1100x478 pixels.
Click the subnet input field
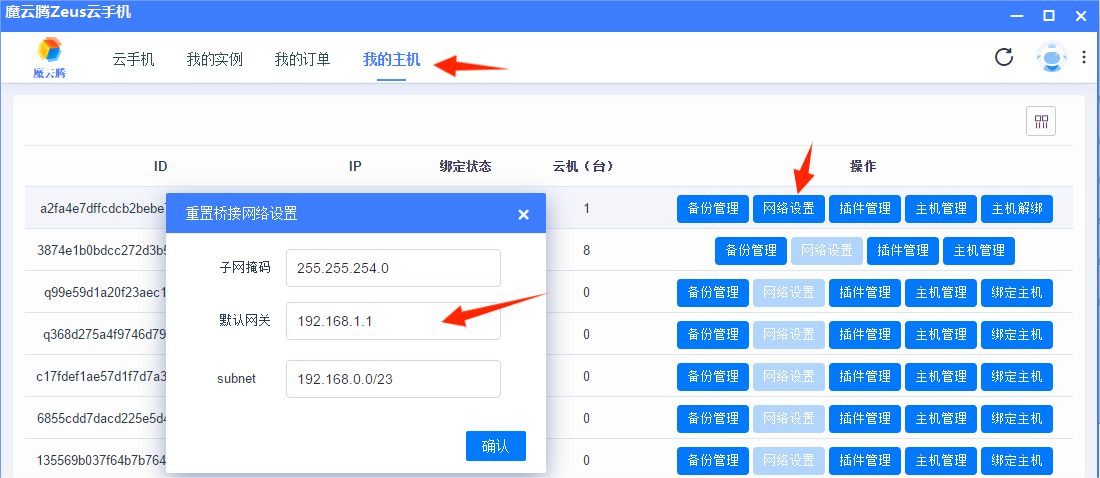tap(392, 379)
